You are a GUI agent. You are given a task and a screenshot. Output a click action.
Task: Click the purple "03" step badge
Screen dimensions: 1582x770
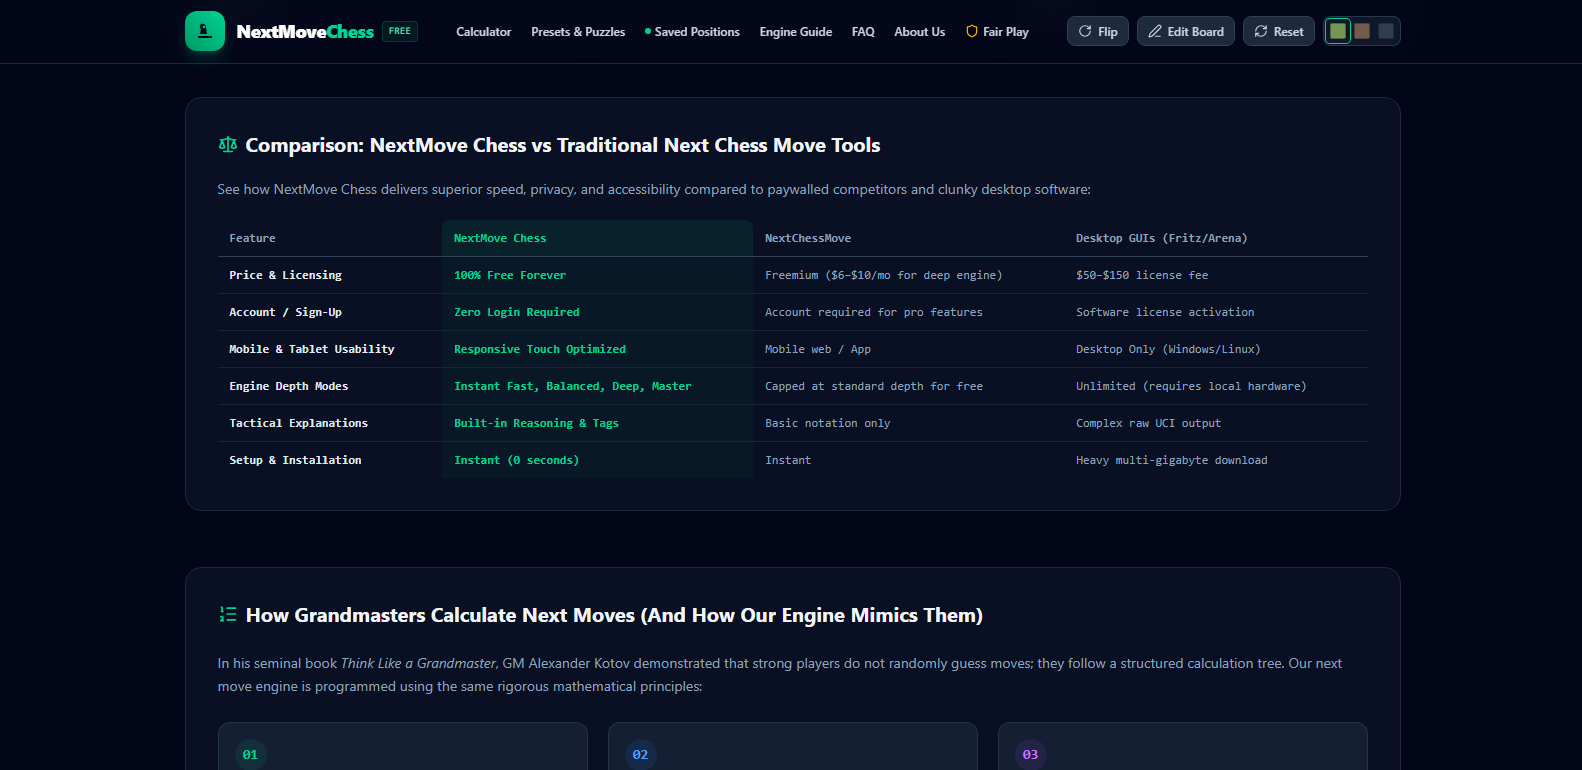click(1030, 755)
